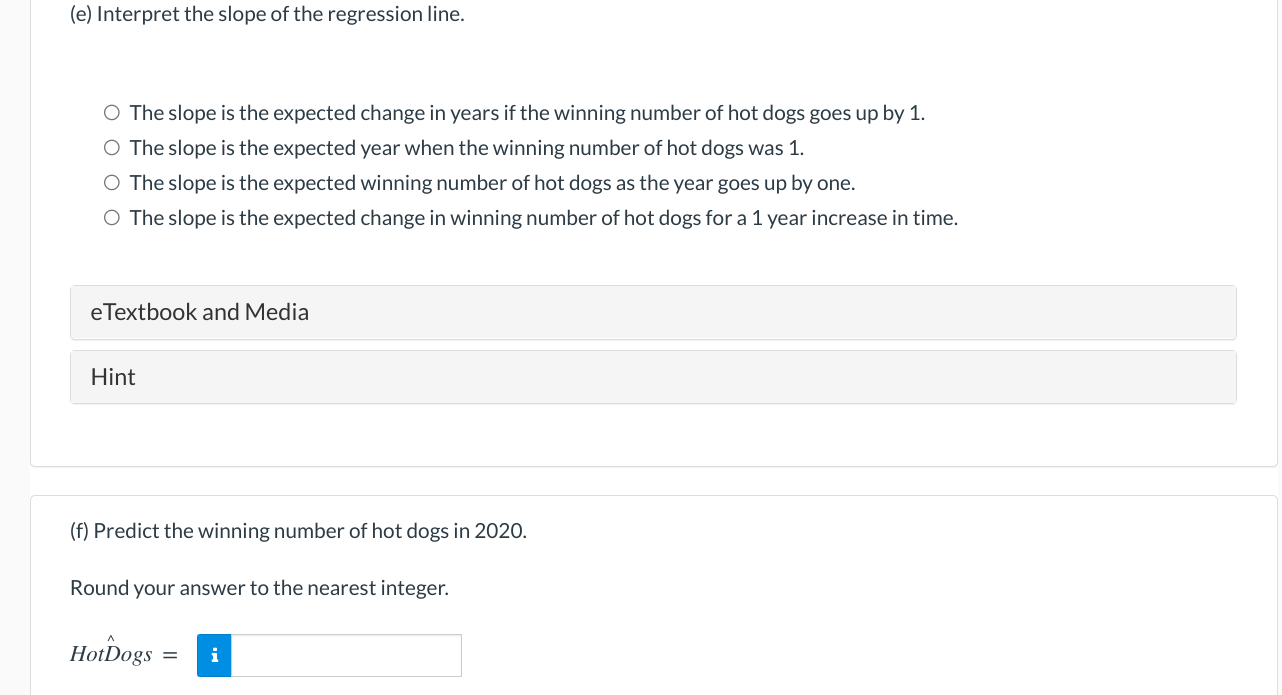Click the HotDogs equation label
This screenshot has height=695, width=1282.
tap(111, 653)
